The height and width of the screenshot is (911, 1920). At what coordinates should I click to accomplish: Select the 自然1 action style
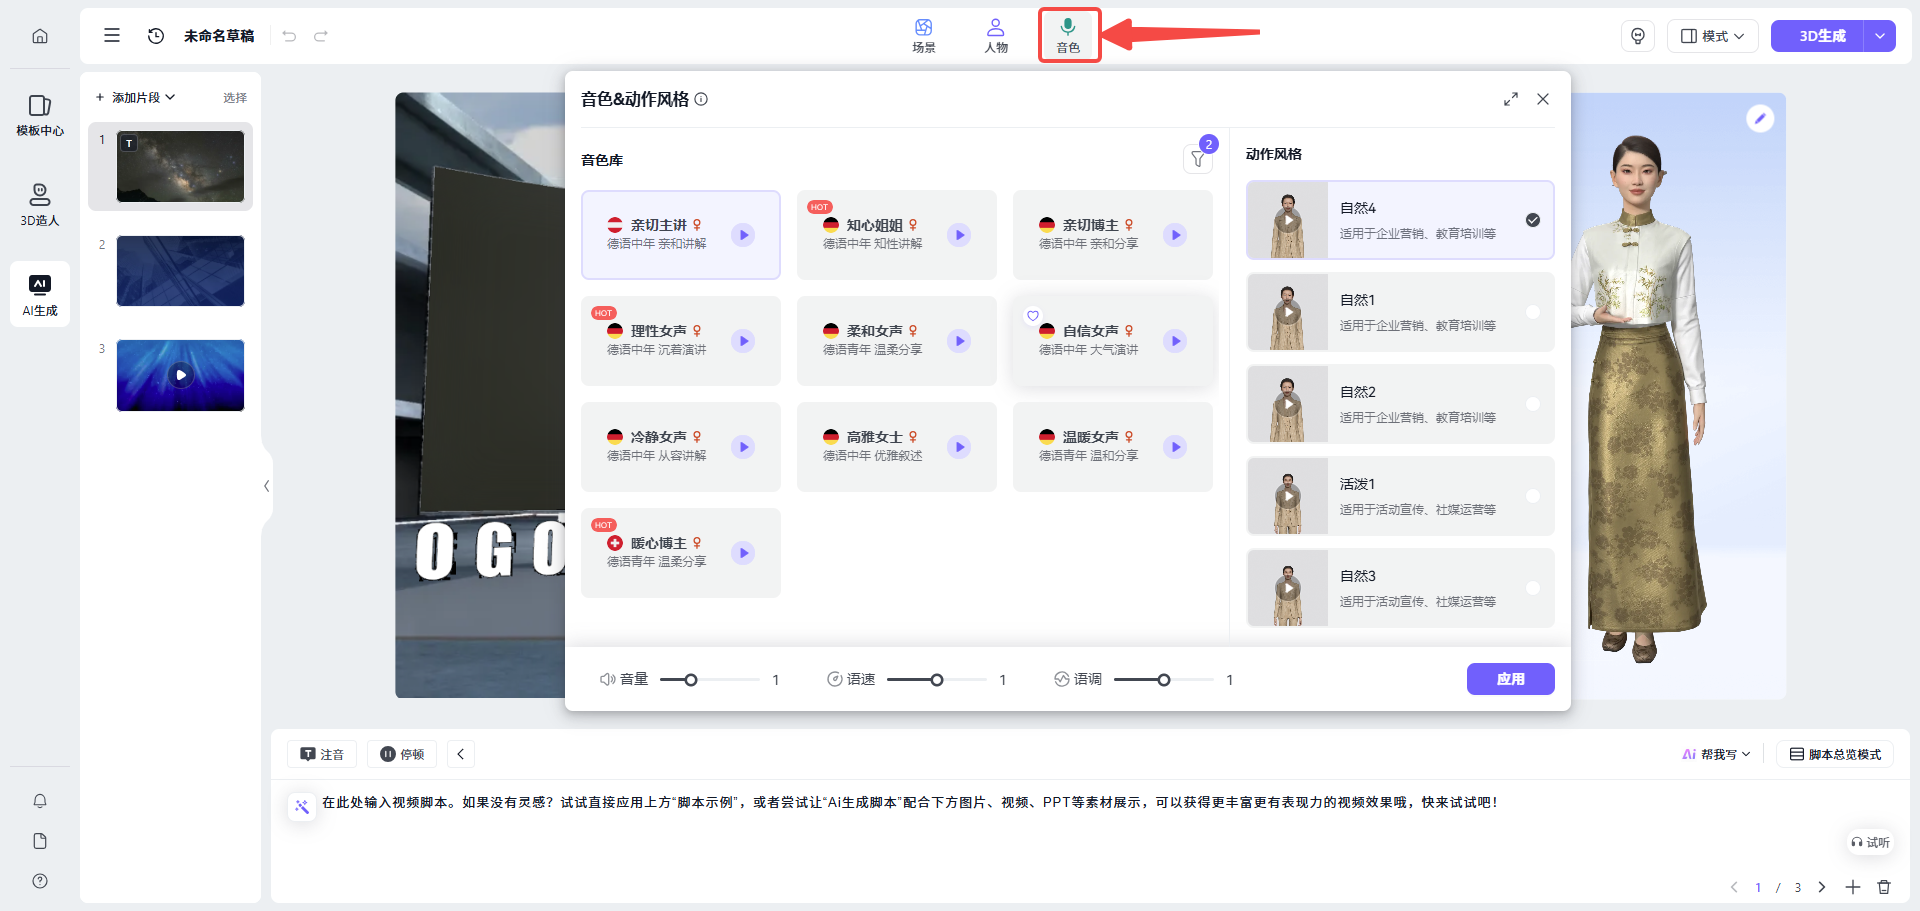[1400, 312]
